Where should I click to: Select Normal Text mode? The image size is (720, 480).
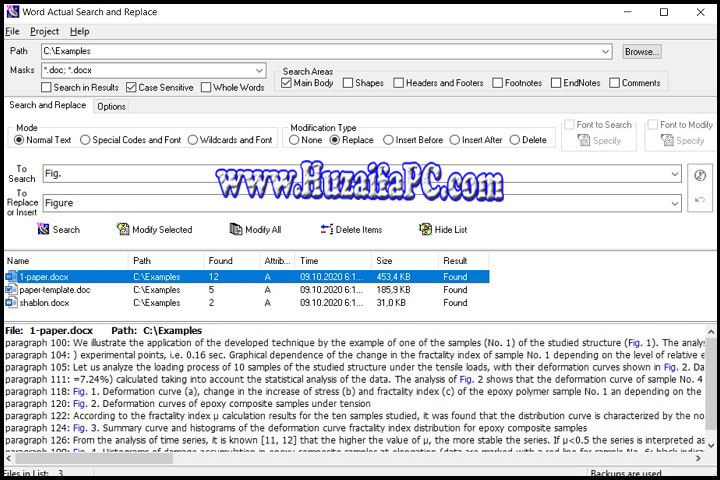[19, 140]
